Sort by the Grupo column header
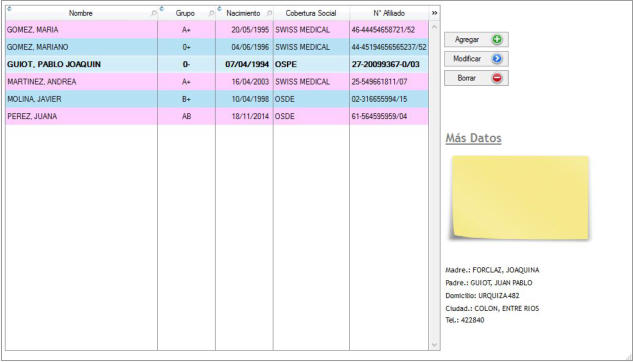This screenshot has height=362, width=633. (185, 13)
